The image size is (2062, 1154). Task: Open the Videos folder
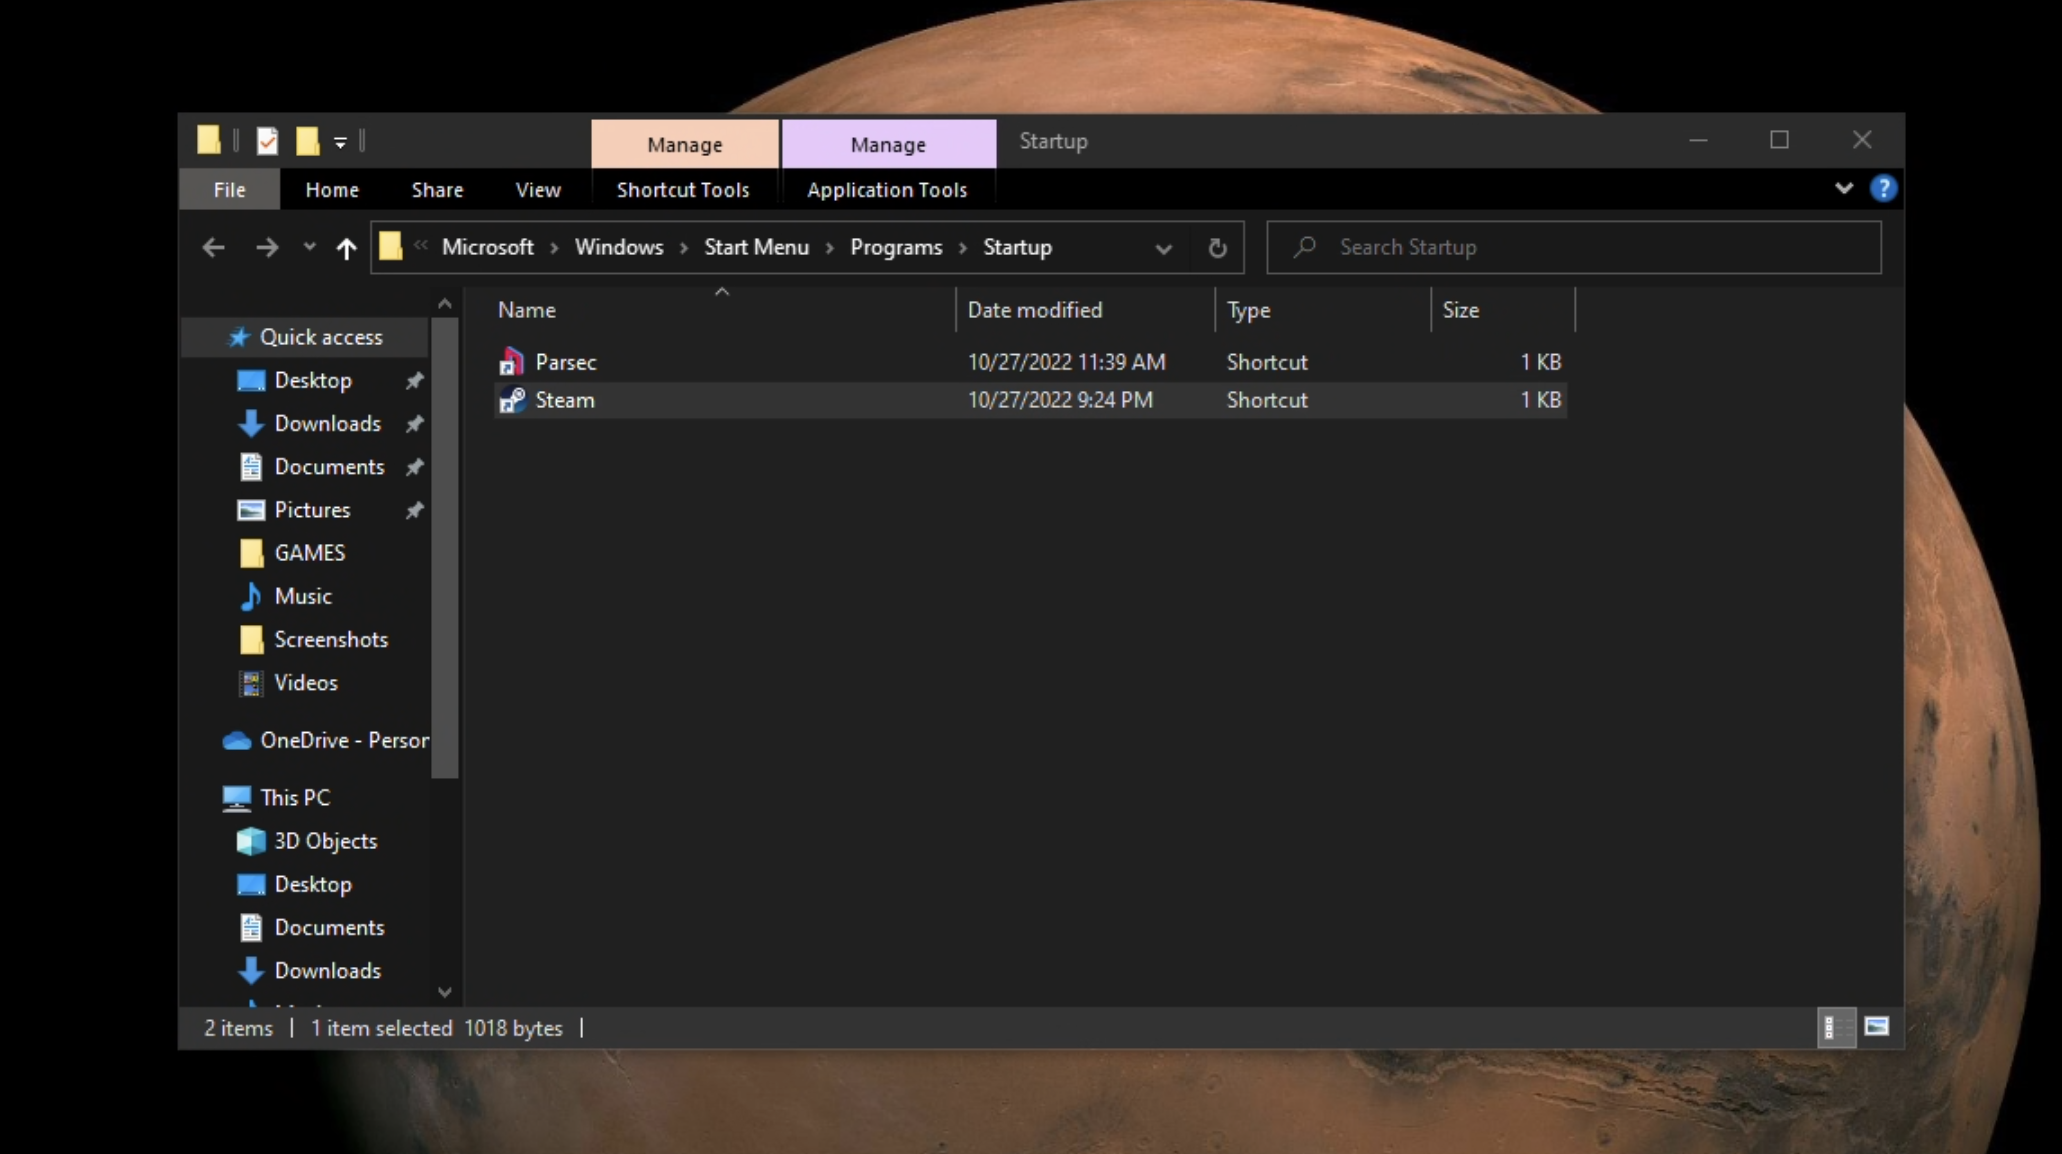click(306, 682)
